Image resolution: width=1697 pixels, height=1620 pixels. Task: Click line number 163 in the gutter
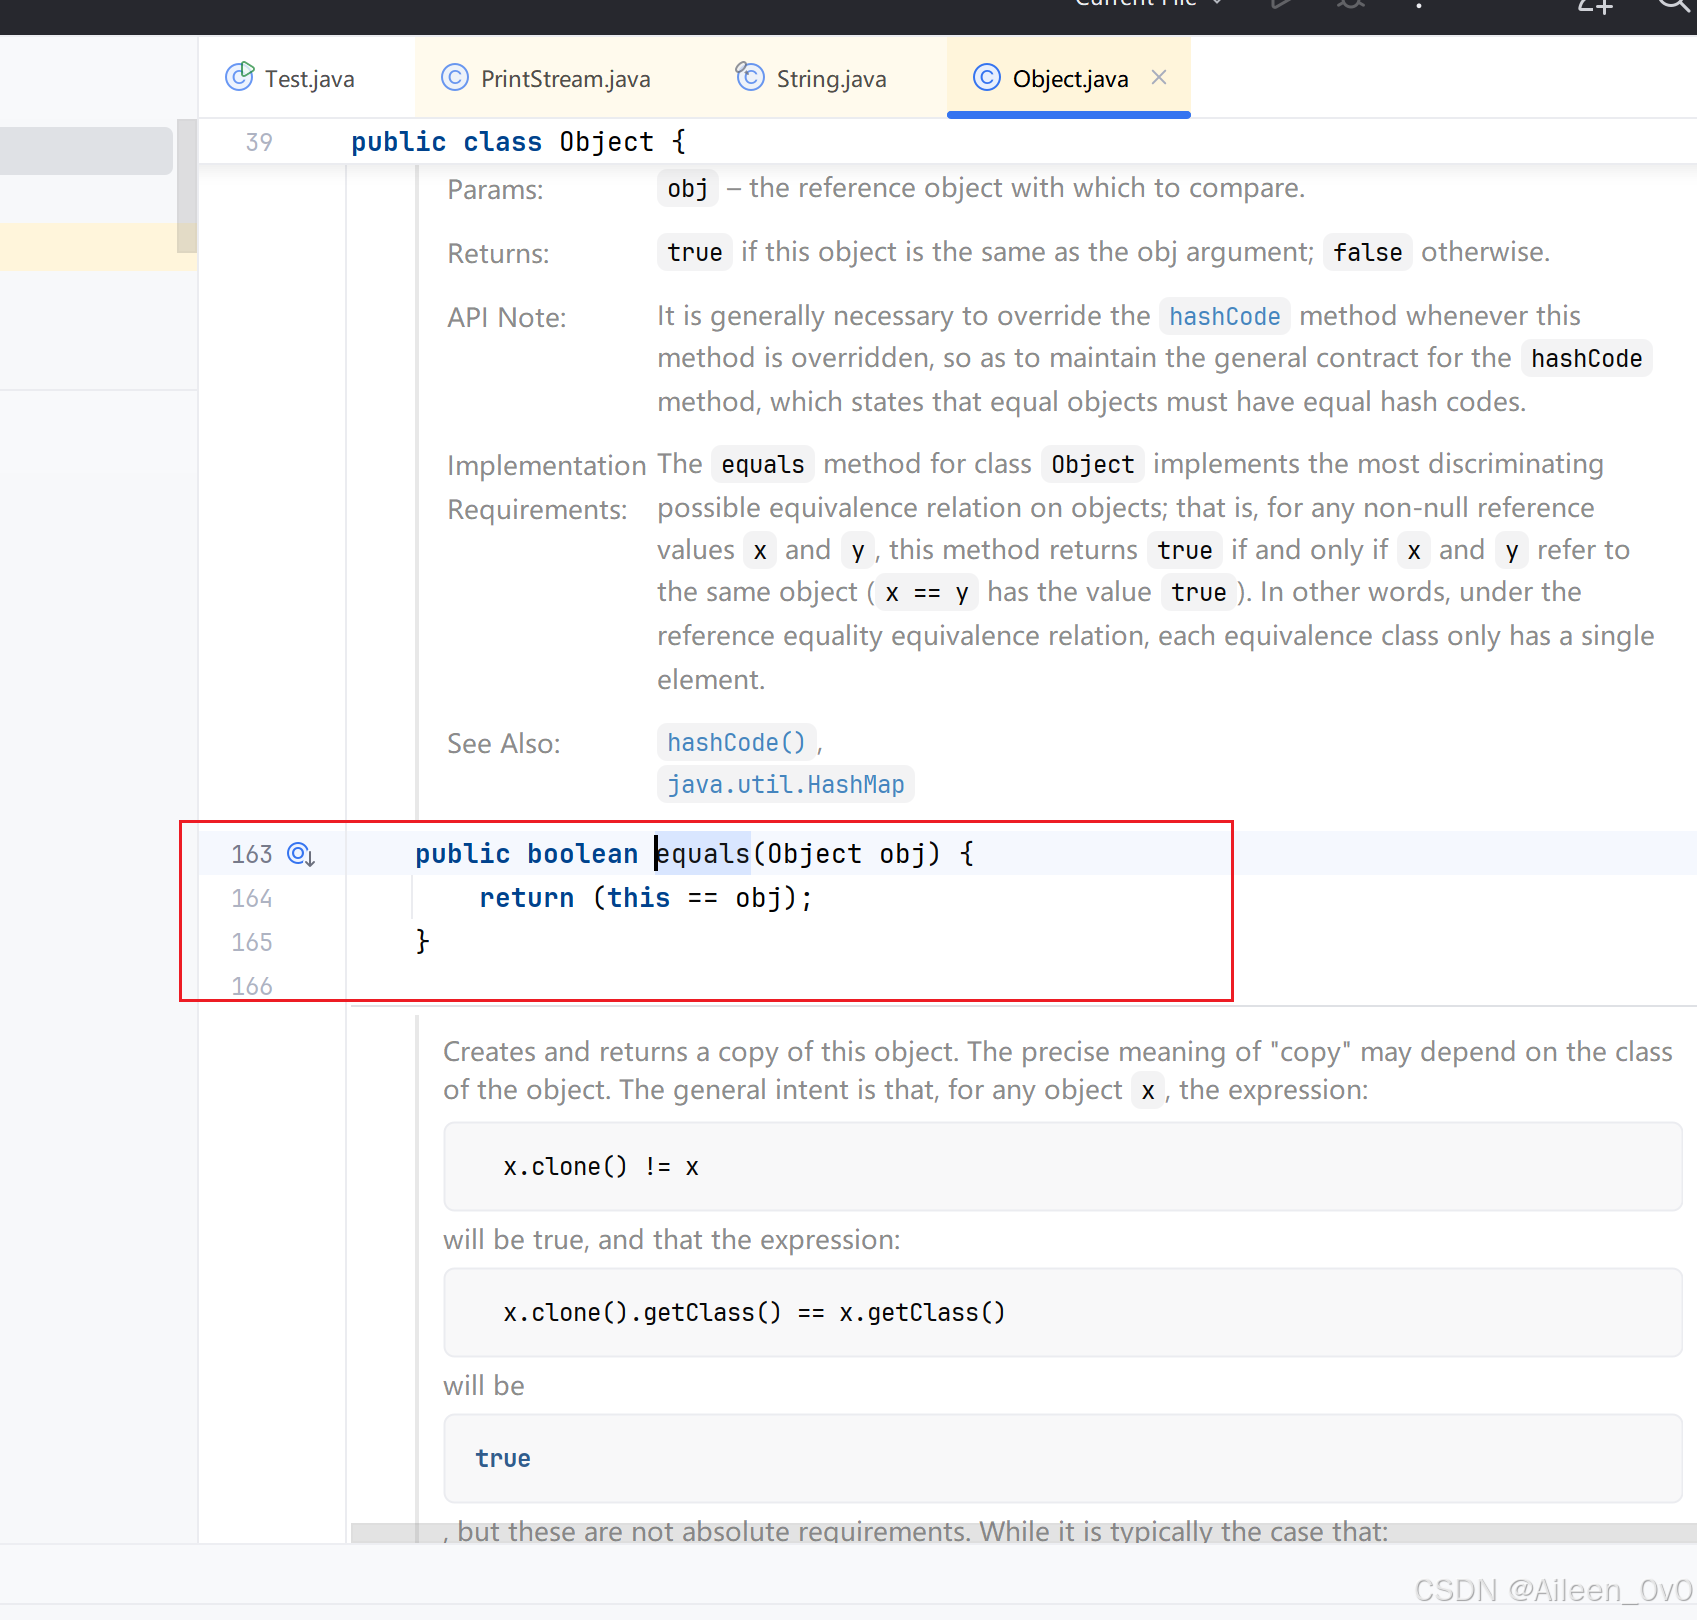pyautogui.click(x=252, y=854)
